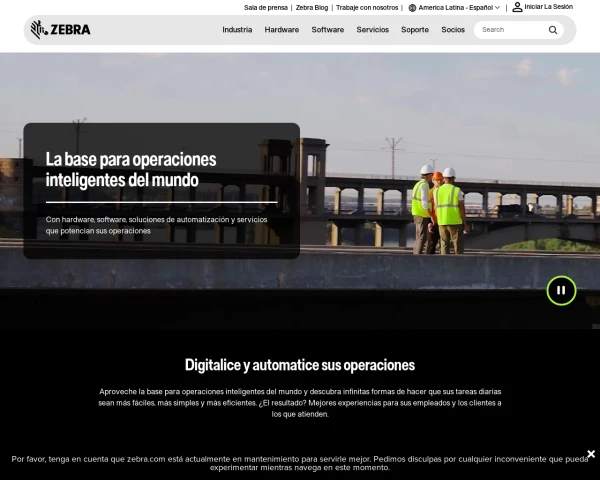Image resolution: width=600 pixels, height=480 pixels.
Task: Visit the Zebra Blog link
Action: (x=311, y=8)
